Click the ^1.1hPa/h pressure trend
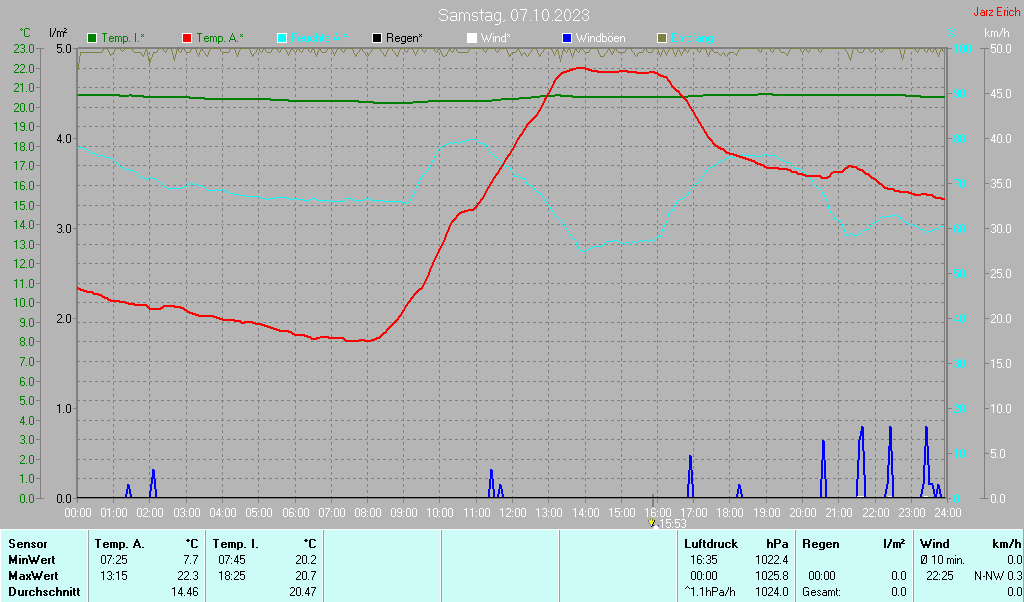 click(x=710, y=592)
